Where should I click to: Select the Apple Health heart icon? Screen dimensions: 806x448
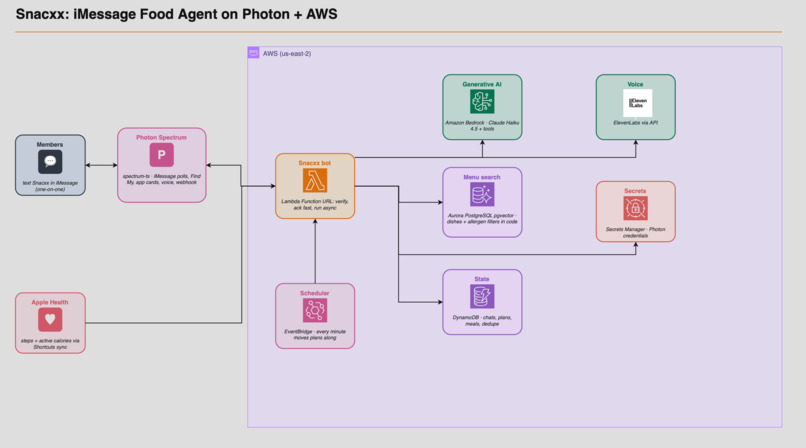[x=50, y=320]
